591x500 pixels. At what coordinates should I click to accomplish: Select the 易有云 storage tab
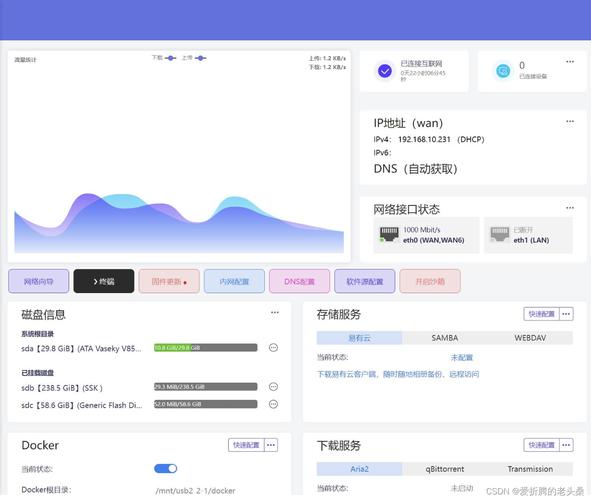(359, 338)
